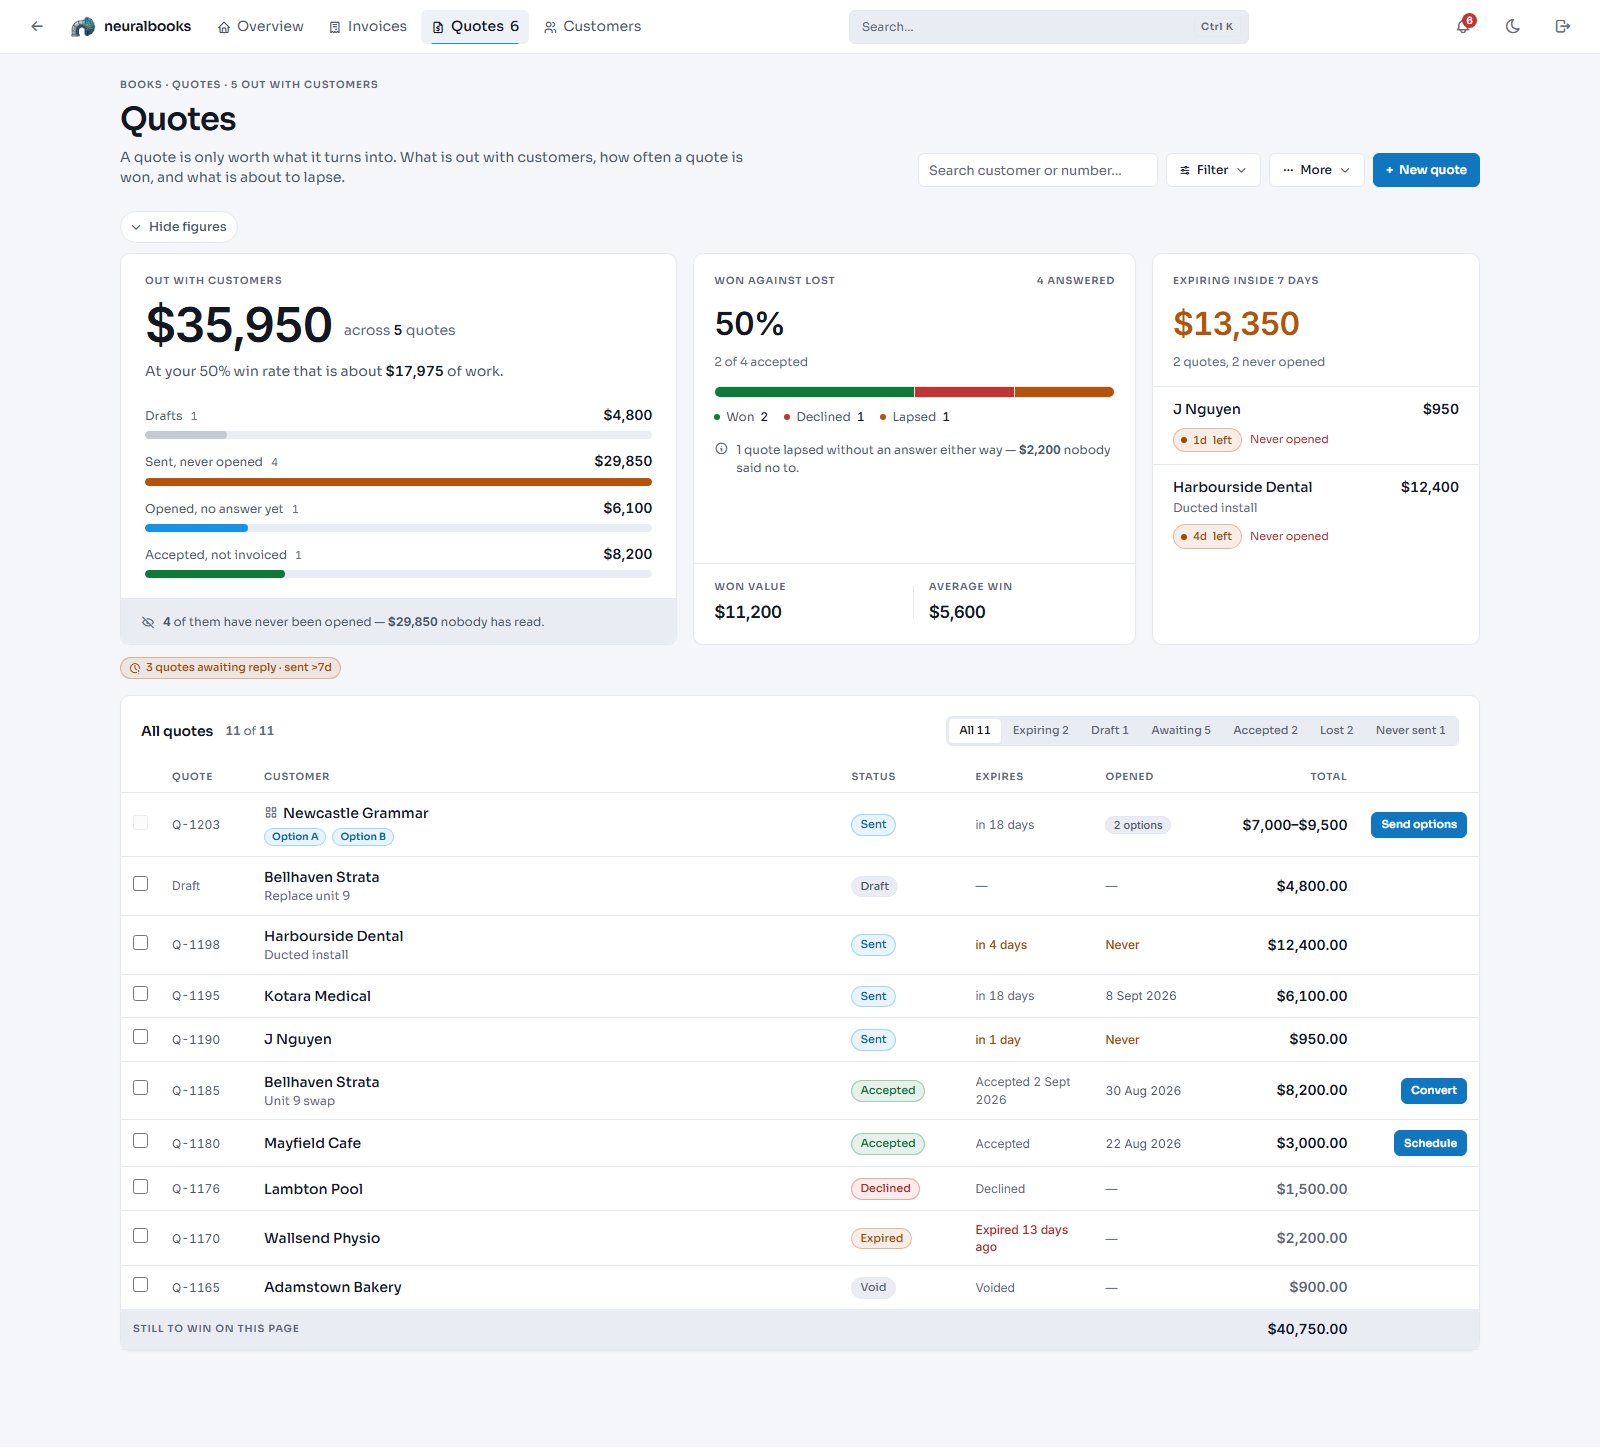Check the Q-1195 Kotara Medical row

click(x=140, y=994)
